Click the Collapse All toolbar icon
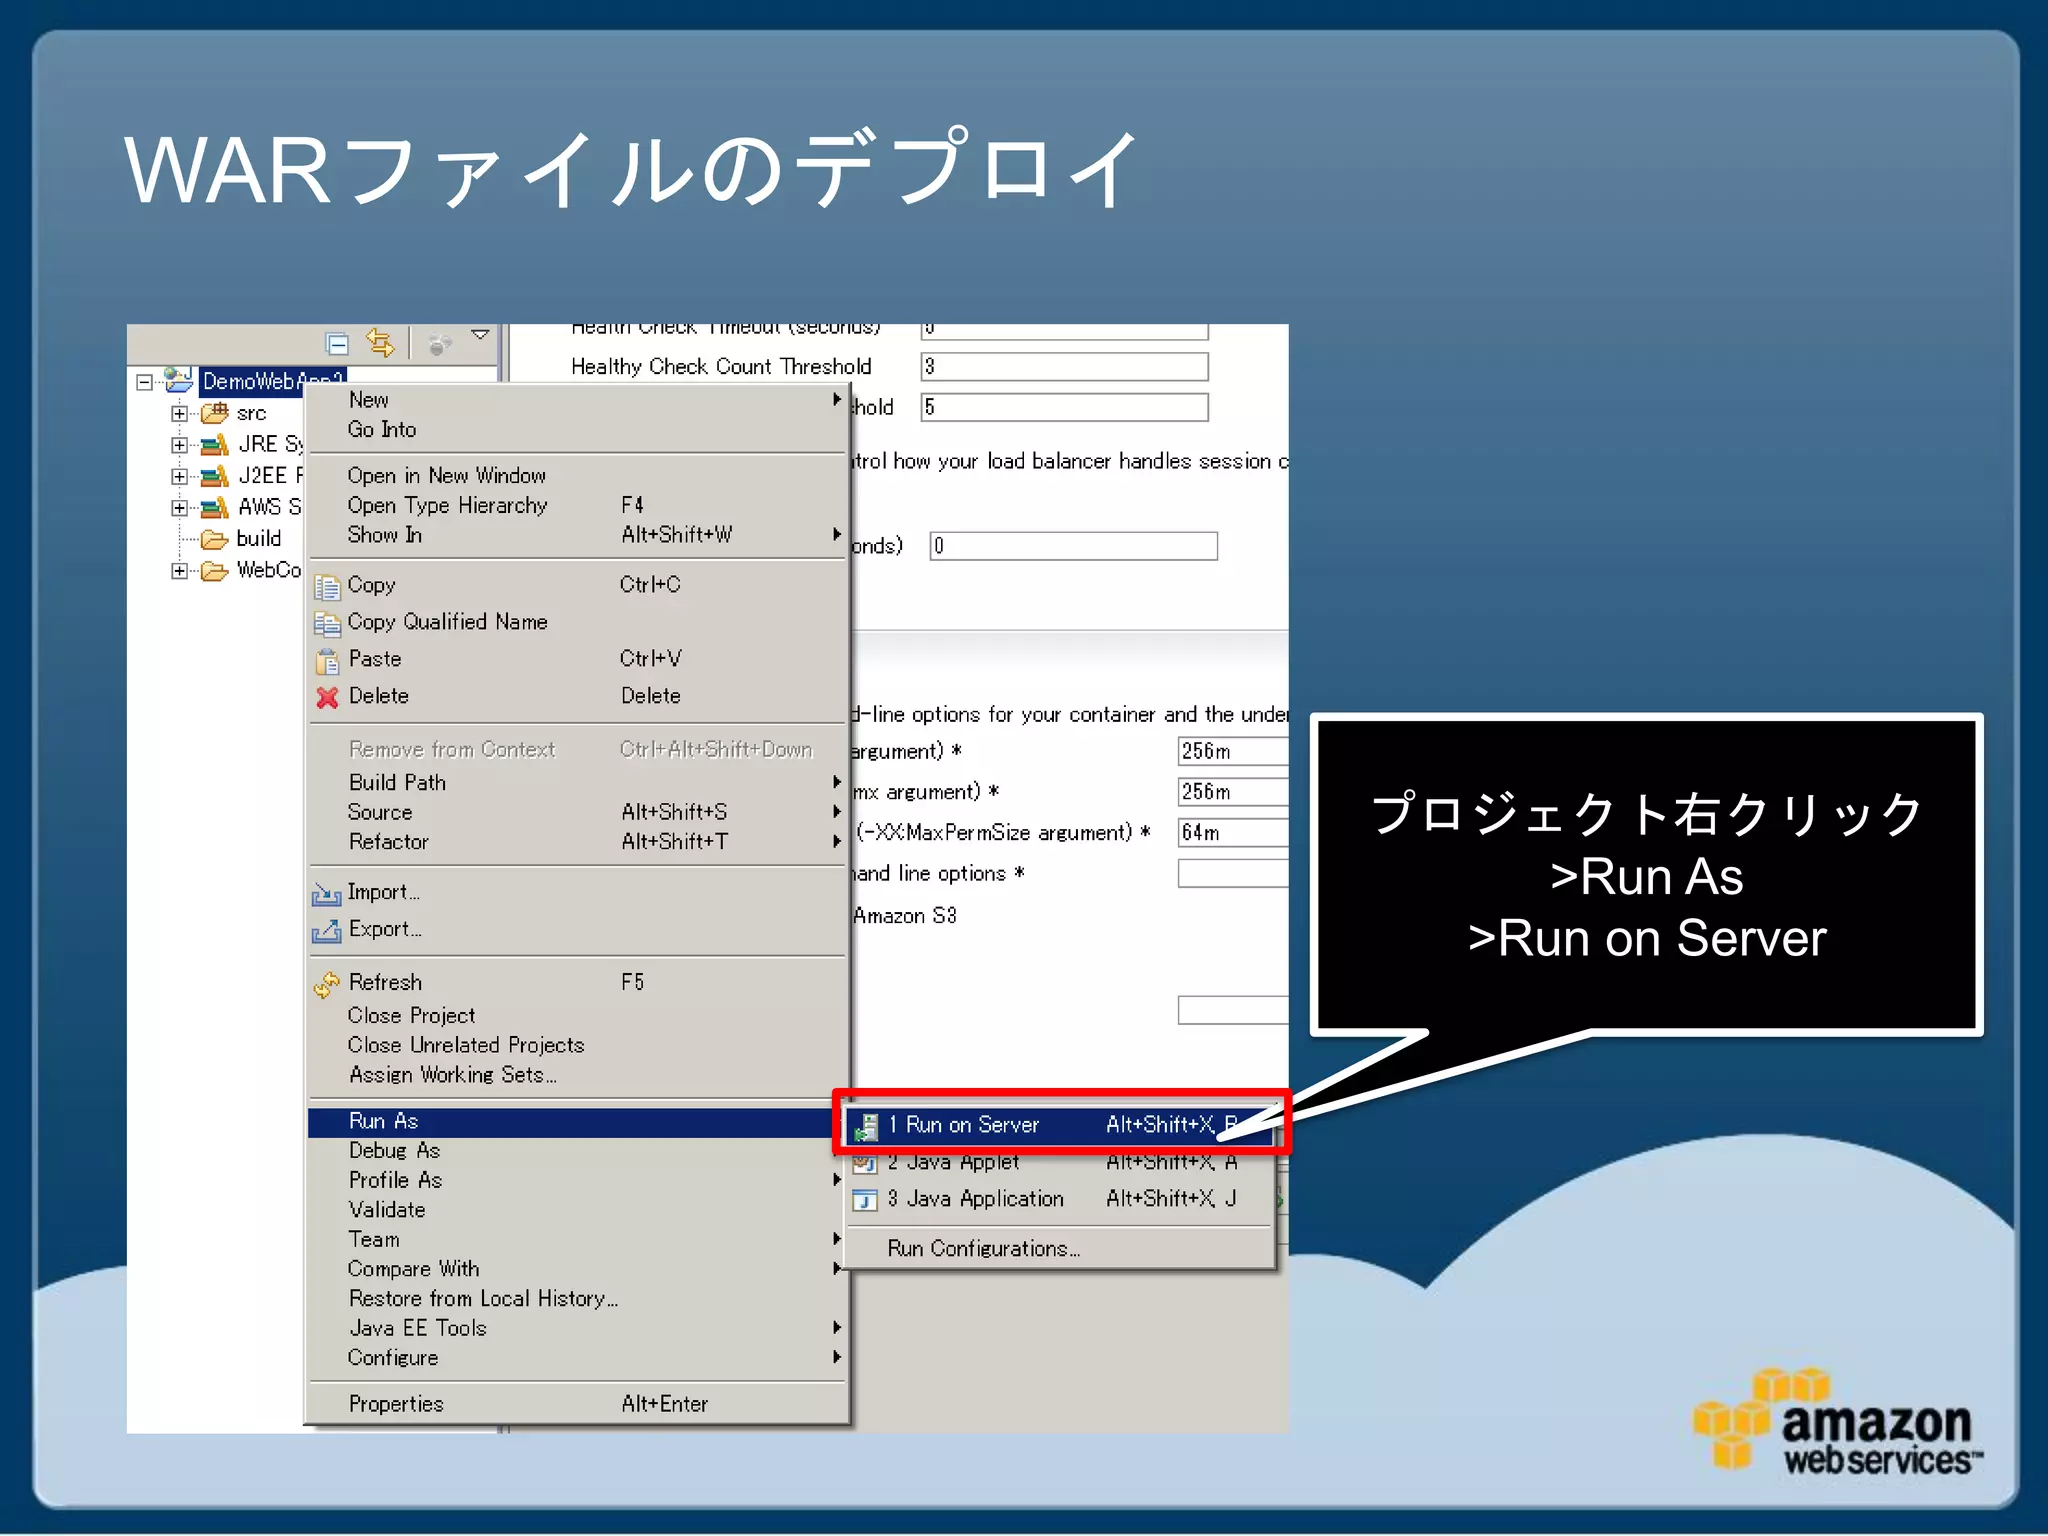Screen dimensions: 2048x1536 click(x=338, y=344)
